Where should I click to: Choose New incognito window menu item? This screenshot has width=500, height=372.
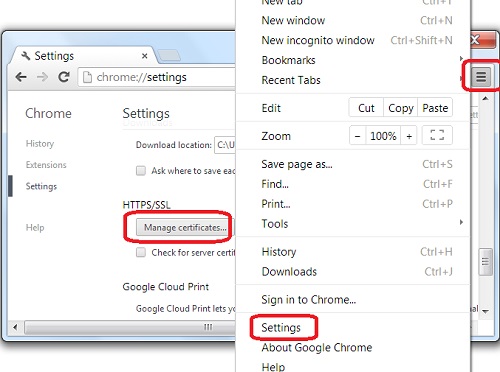(x=353, y=40)
